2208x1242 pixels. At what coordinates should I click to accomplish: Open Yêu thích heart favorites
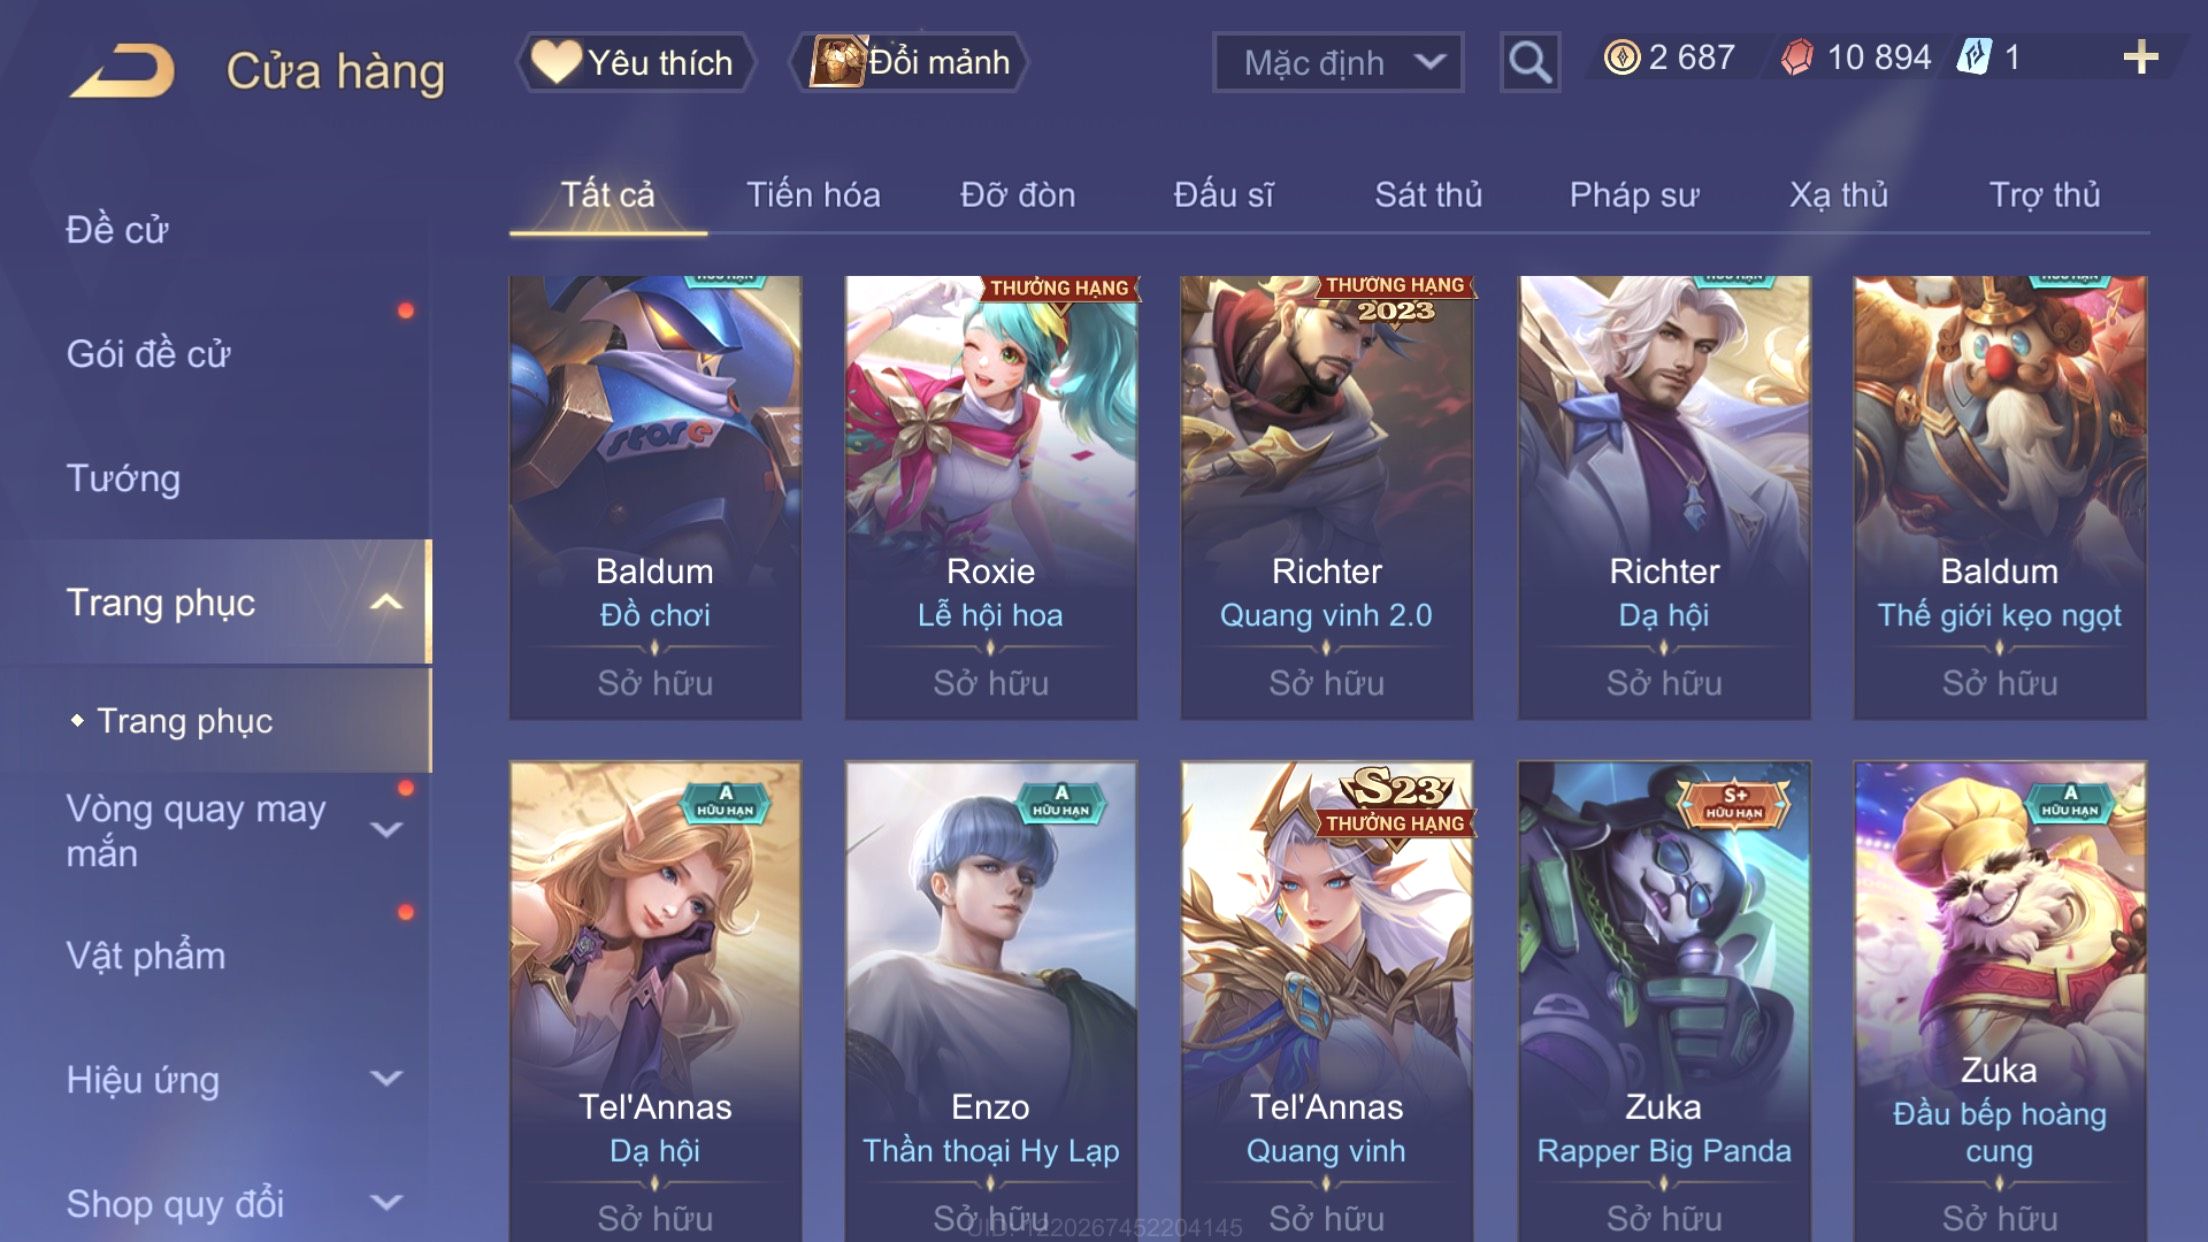(x=636, y=62)
